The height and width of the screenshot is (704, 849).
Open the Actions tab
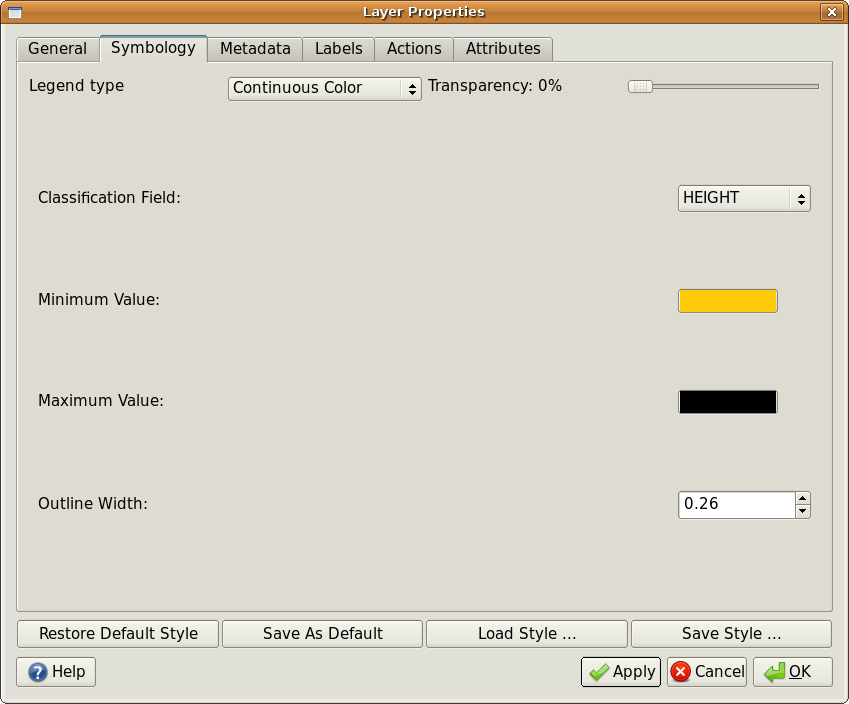click(x=413, y=48)
